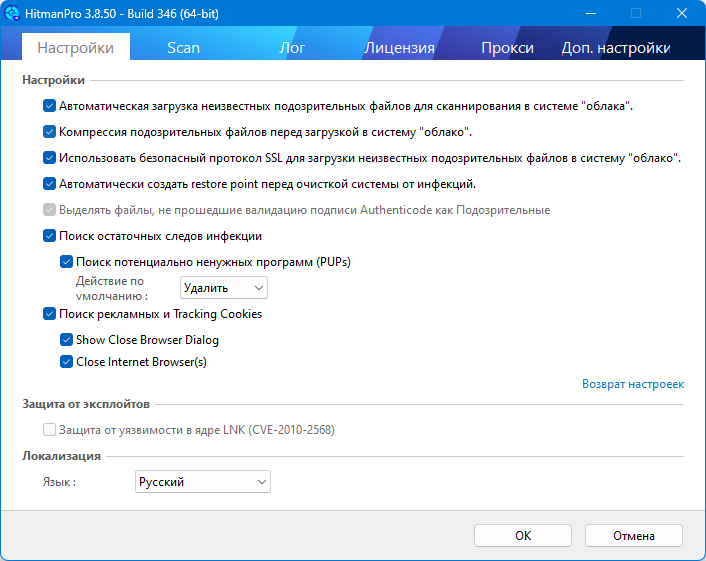Image resolution: width=706 pixels, height=561 pixels.
Task: Open the Язык language dropdown
Action: coord(203,482)
